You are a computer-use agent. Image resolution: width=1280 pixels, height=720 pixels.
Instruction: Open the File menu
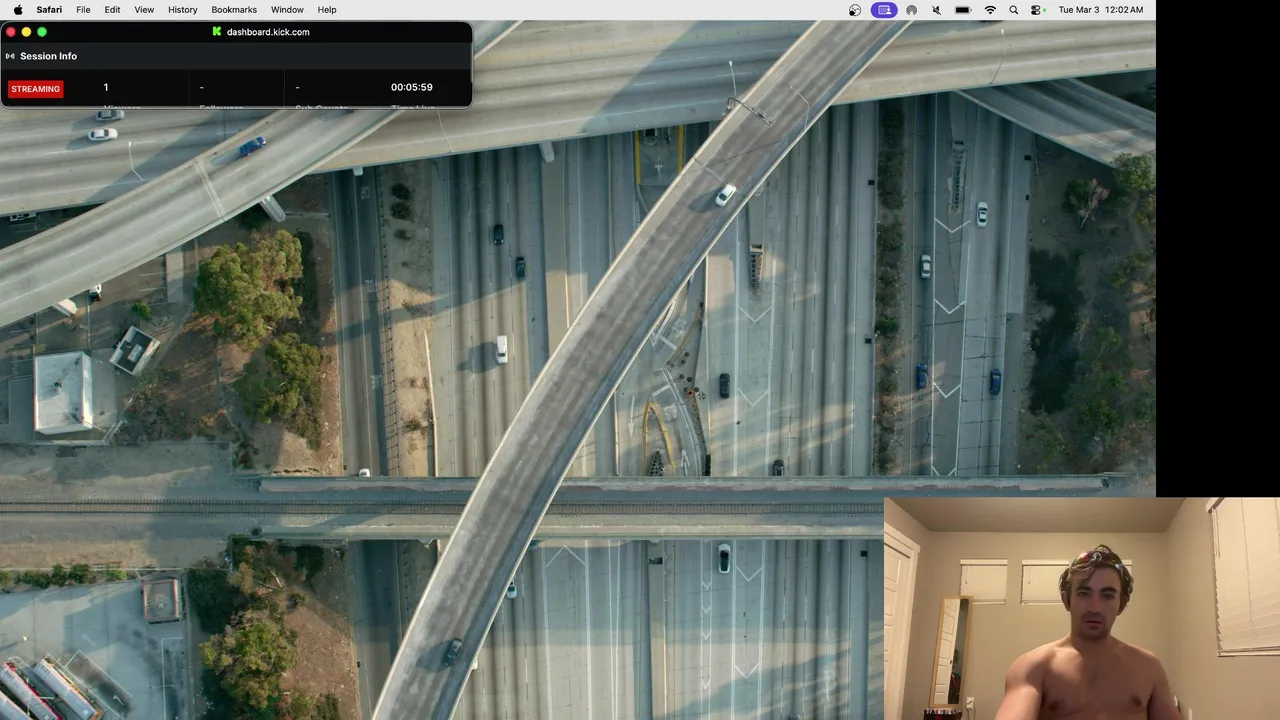[x=83, y=10]
